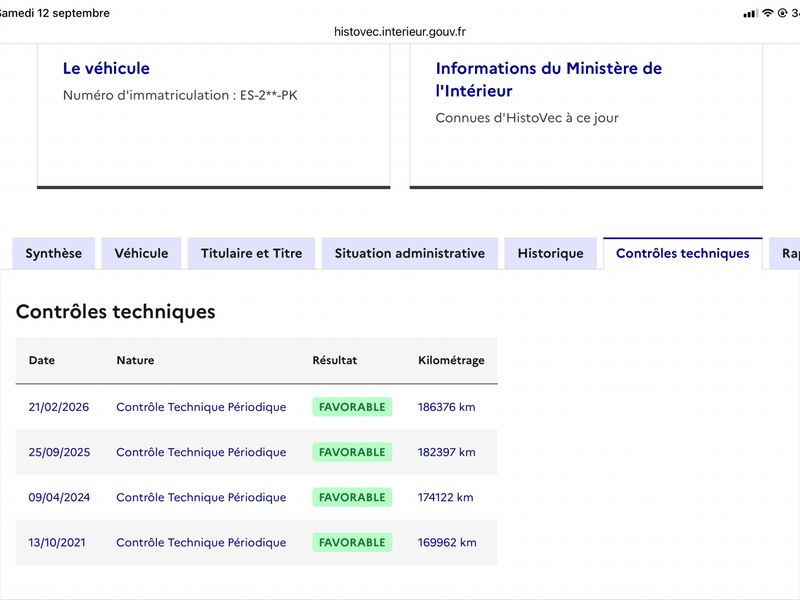The height and width of the screenshot is (600, 800).
Task: Click the Résultat column header
Action: point(335,360)
